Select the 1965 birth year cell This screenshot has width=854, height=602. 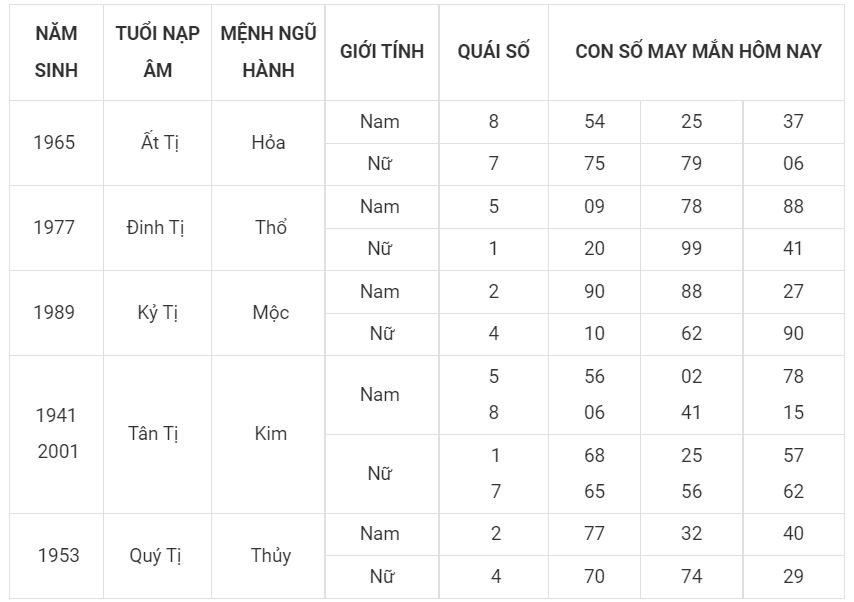pos(56,143)
